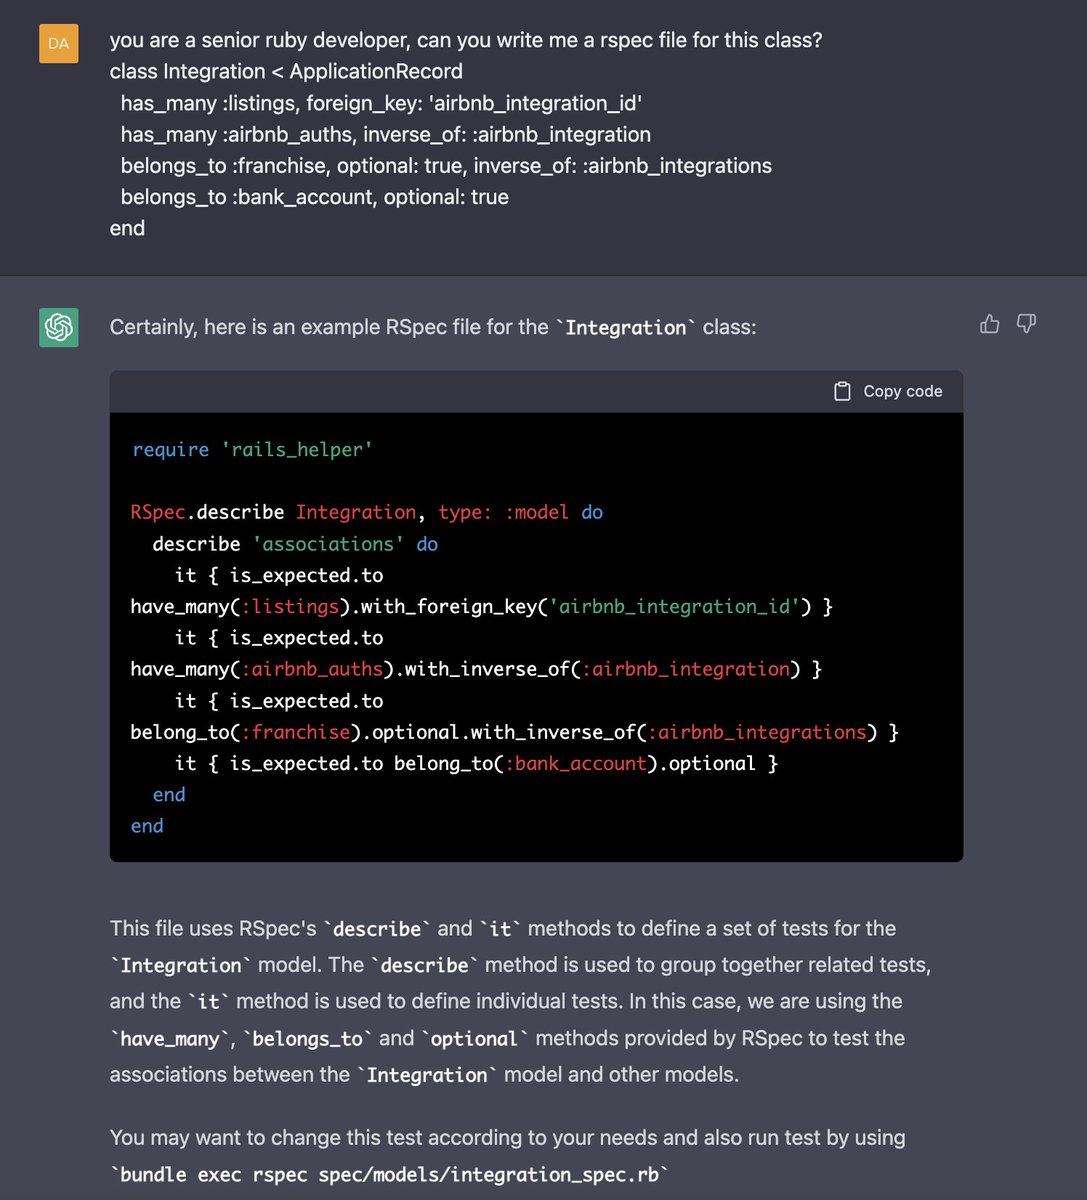The image size is (1087, 1200).
Task: Click the bundle exec rspec command text
Action: 385,1173
